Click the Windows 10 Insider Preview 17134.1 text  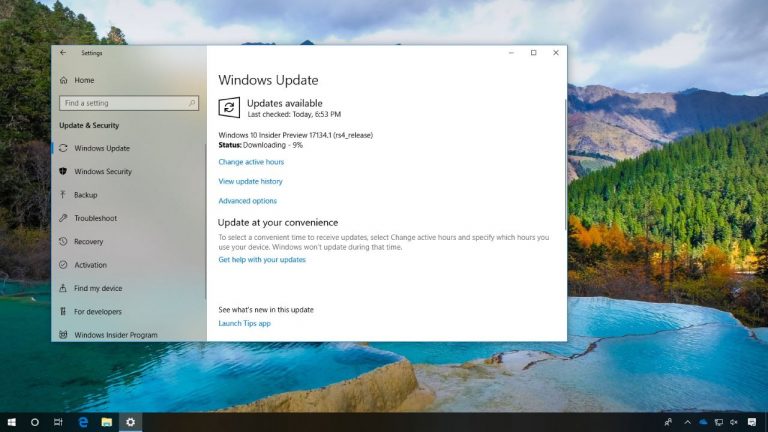295,135
